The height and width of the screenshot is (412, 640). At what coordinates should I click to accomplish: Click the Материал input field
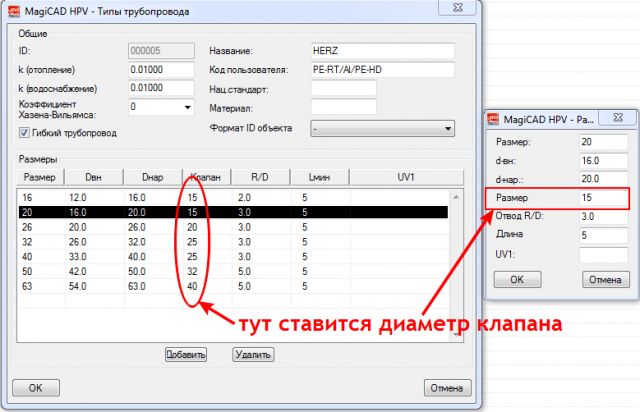click(x=343, y=107)
